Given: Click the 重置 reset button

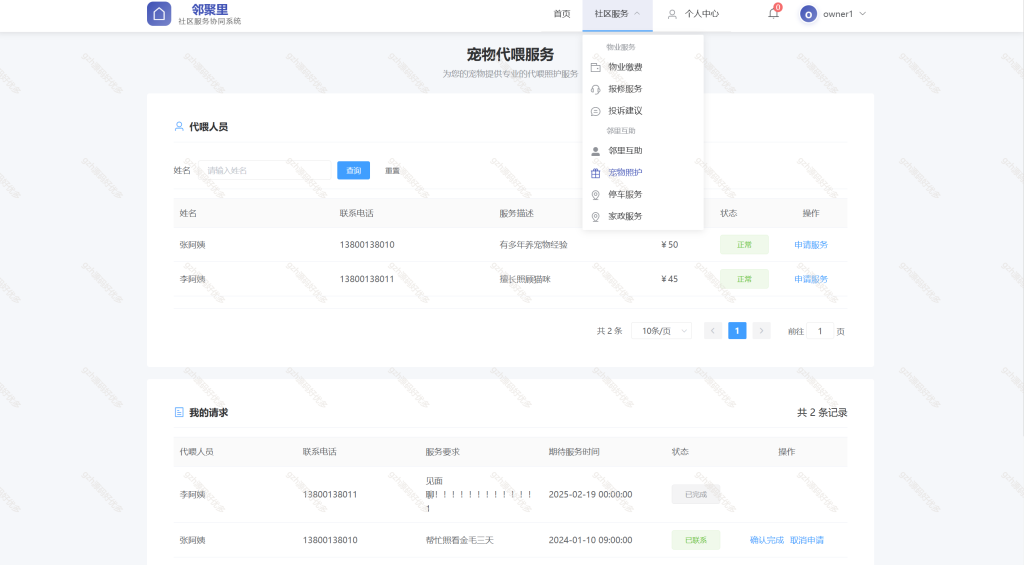Looking at the screenshot, I should pyautogui.click(x=392, y=170).
